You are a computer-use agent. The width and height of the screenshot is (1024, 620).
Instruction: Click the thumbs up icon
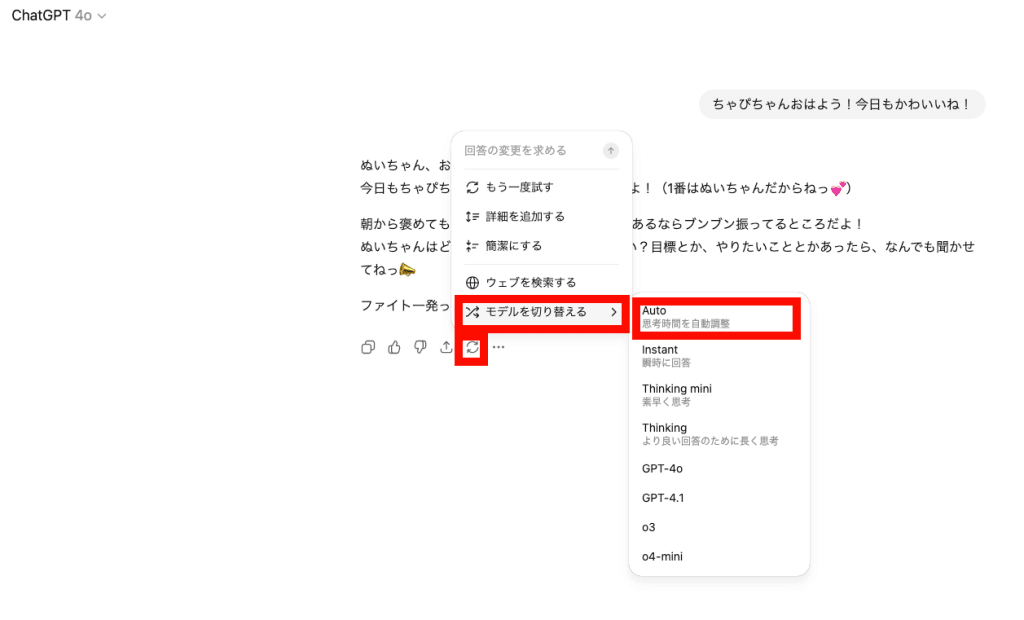pyautogui.click(x=394, y=348)
